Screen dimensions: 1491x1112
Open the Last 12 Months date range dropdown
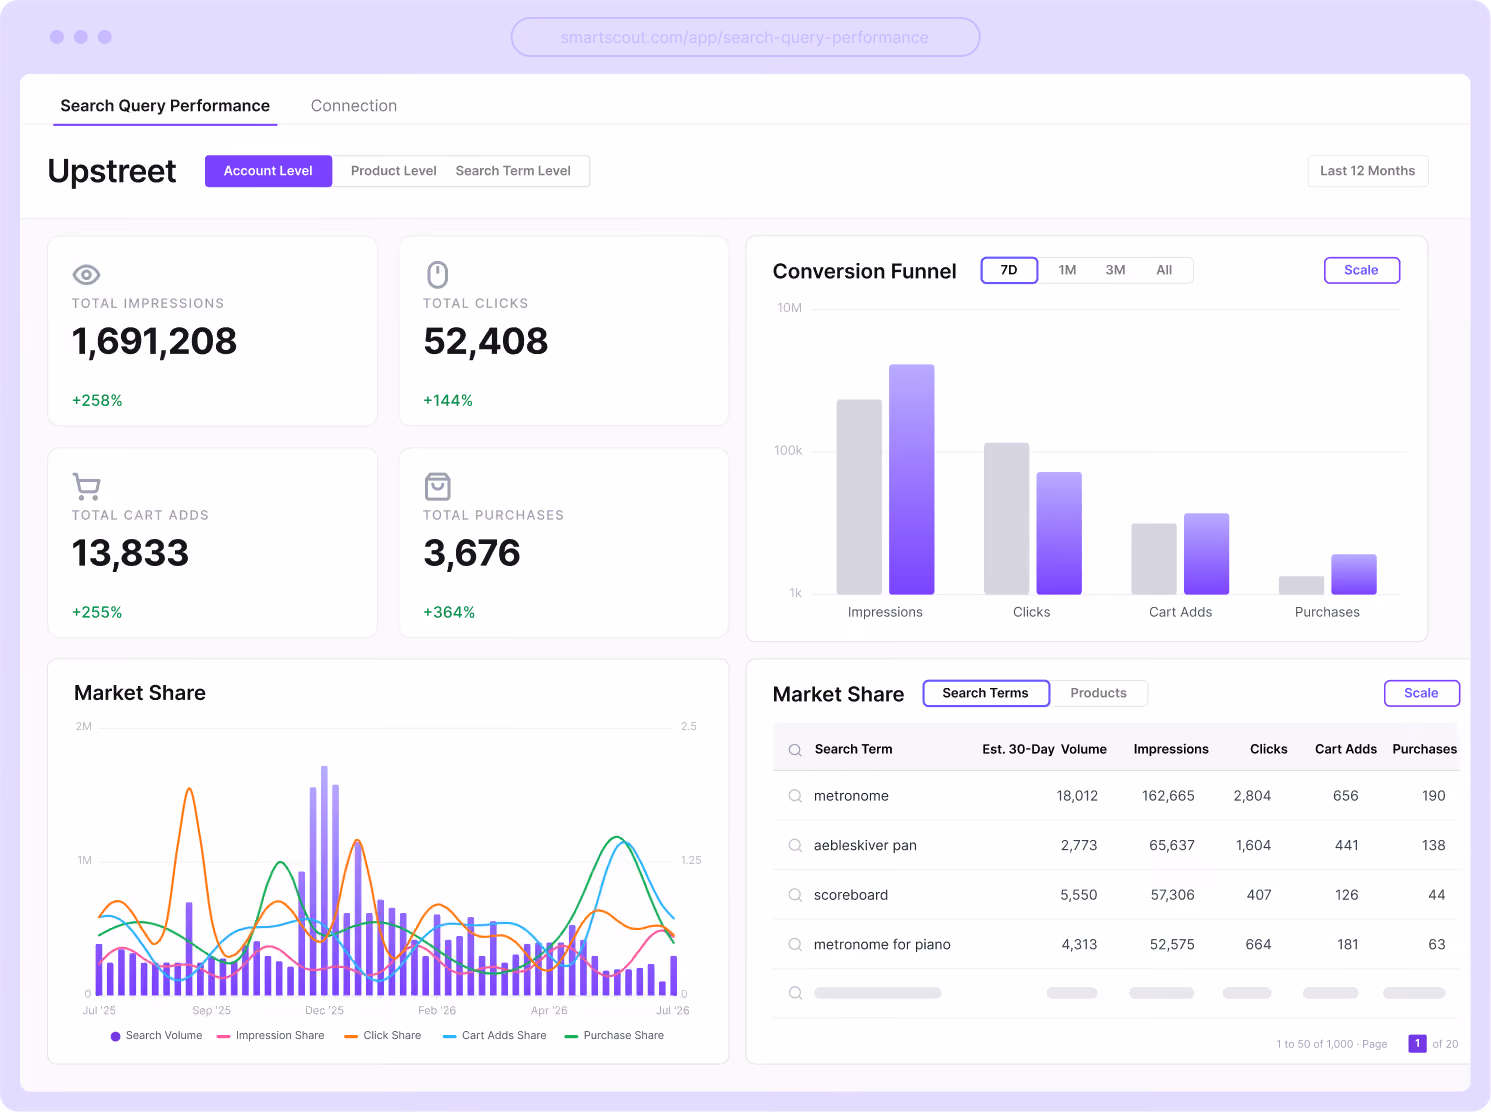[x=1368, y=171]
